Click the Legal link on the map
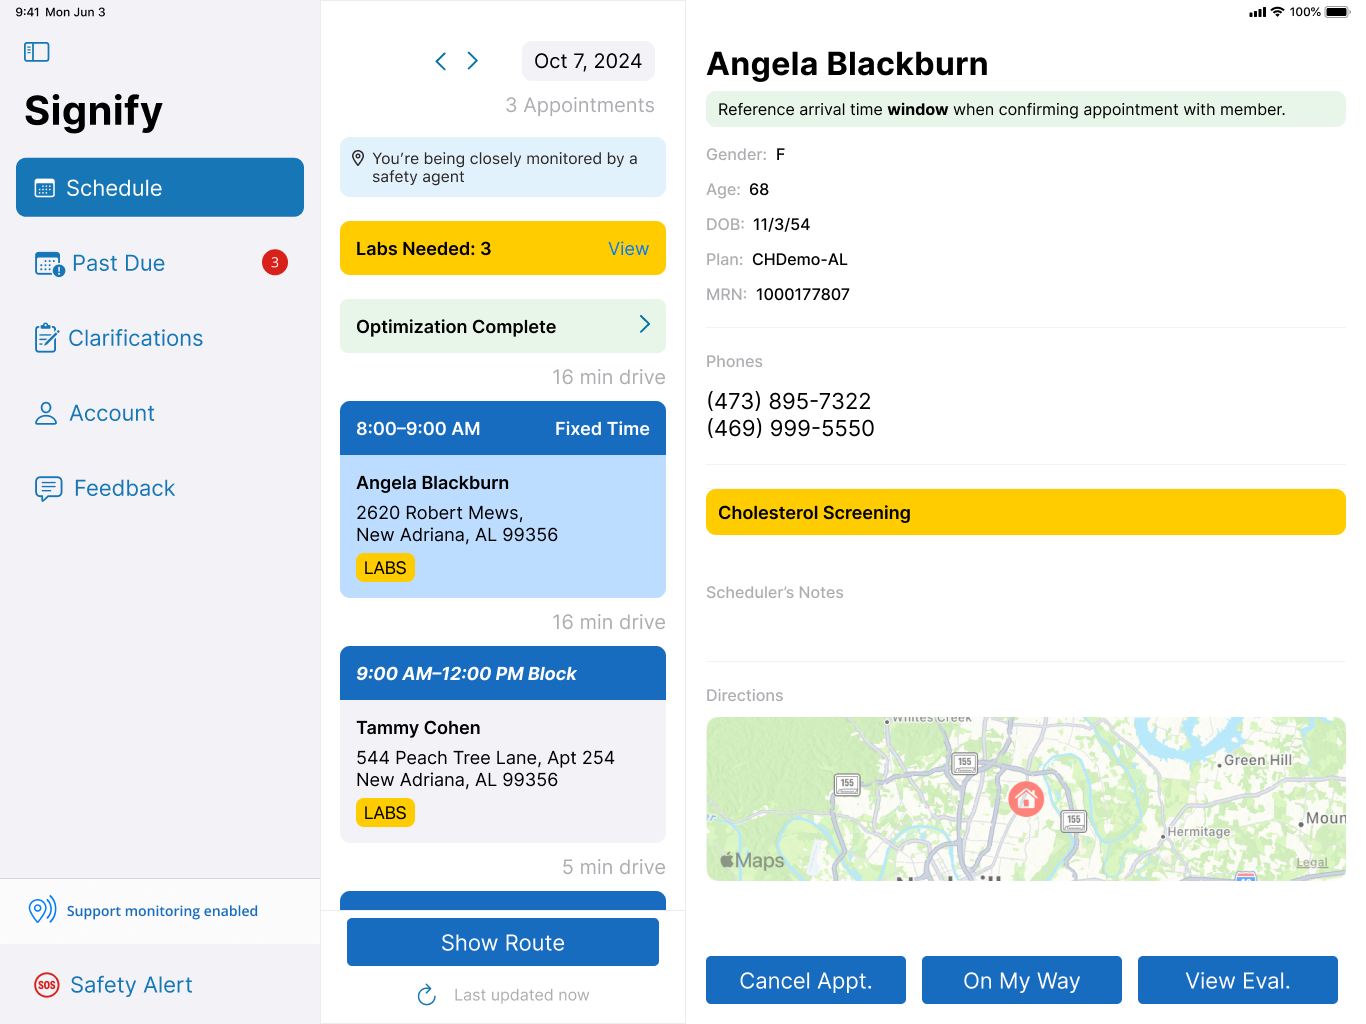 point(1312,862)
